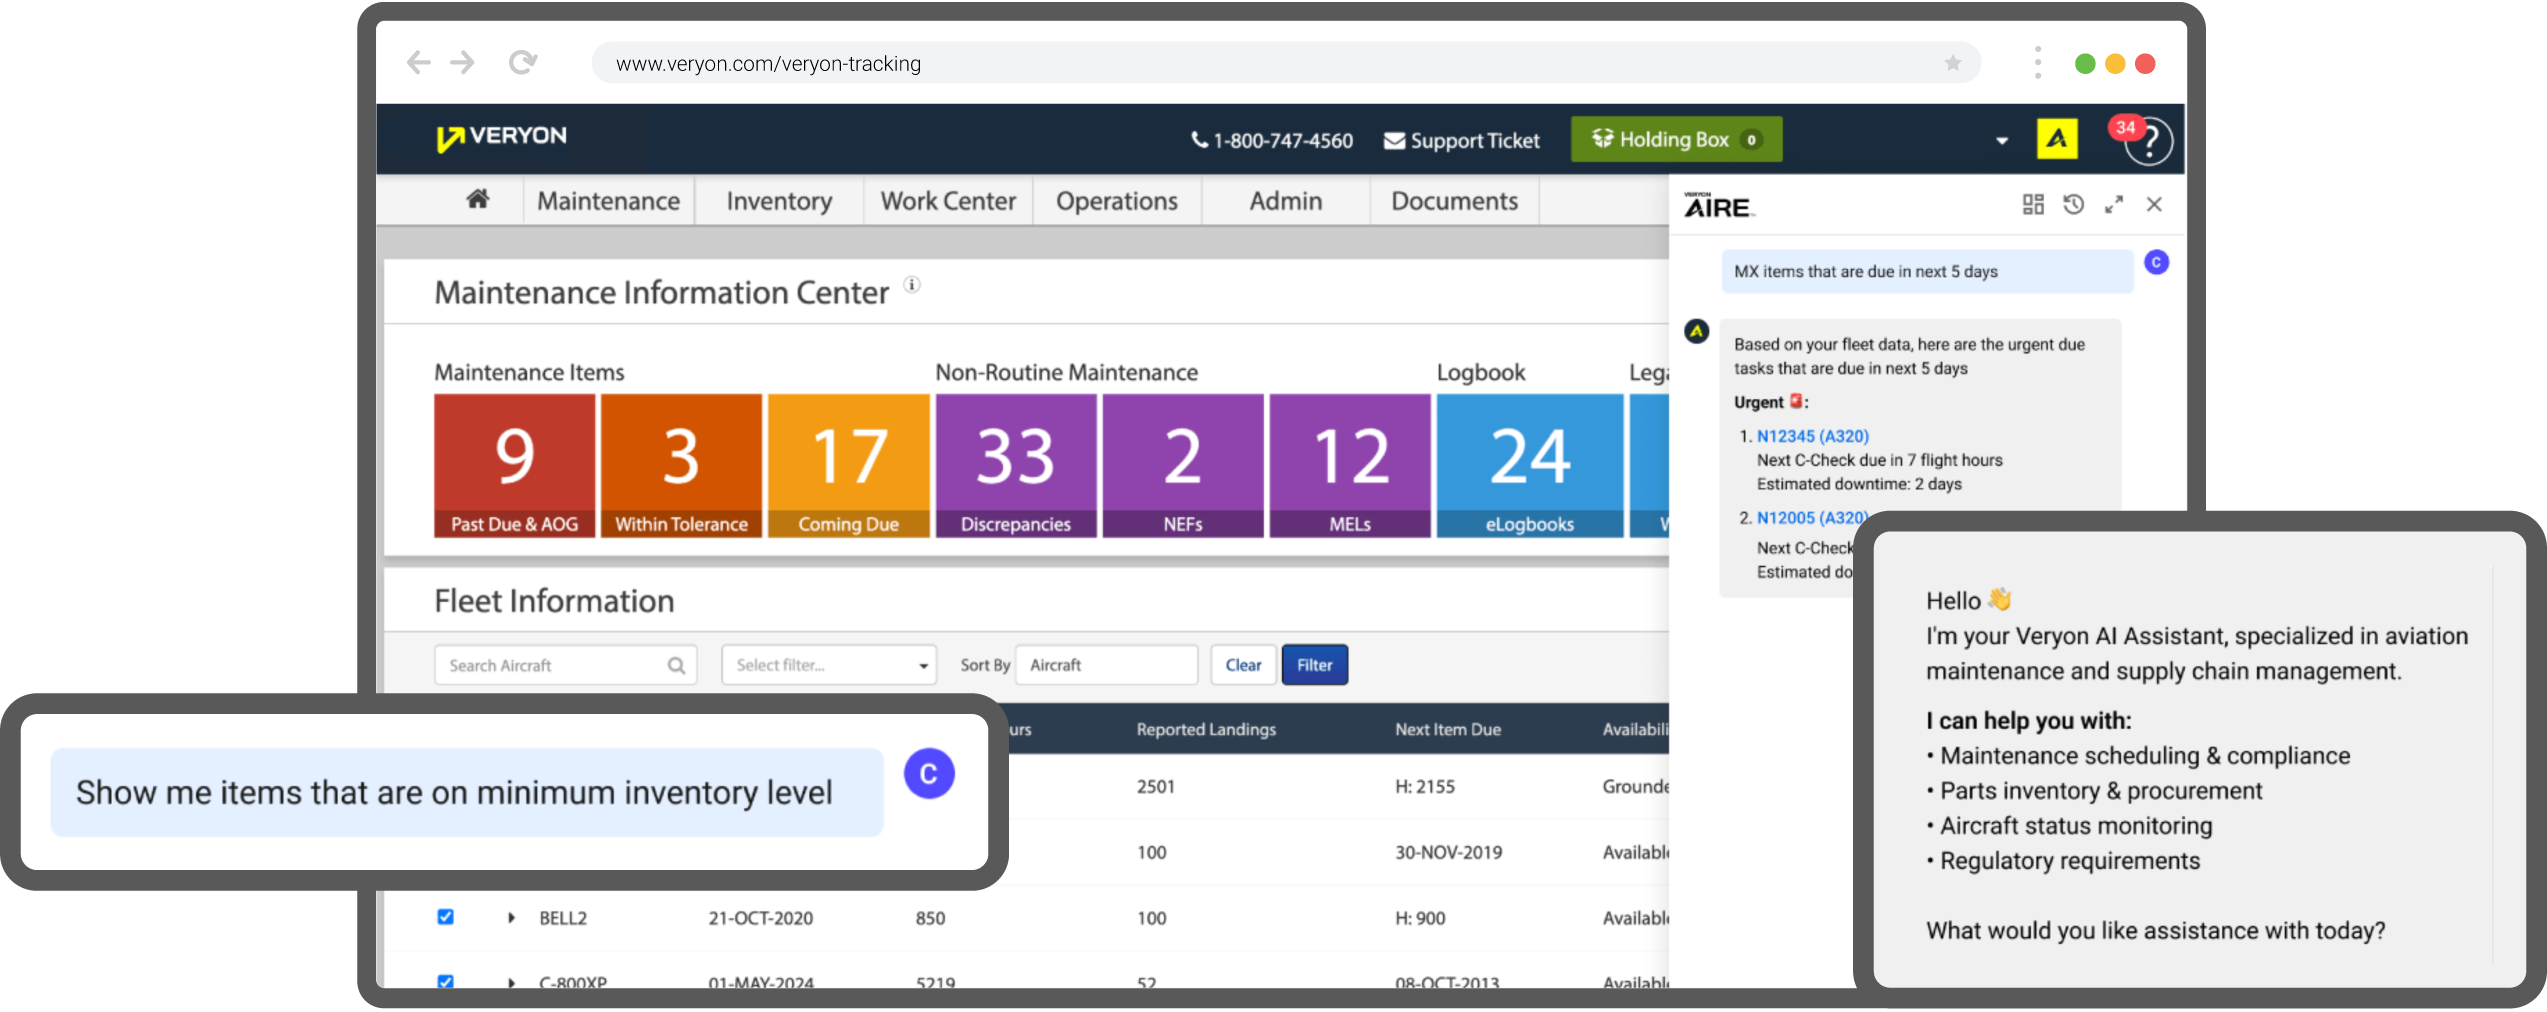This screenshot has width=2547, height=1012.
Task: Toggle the C-800XP row checkbox
Action: coord(446,981)
